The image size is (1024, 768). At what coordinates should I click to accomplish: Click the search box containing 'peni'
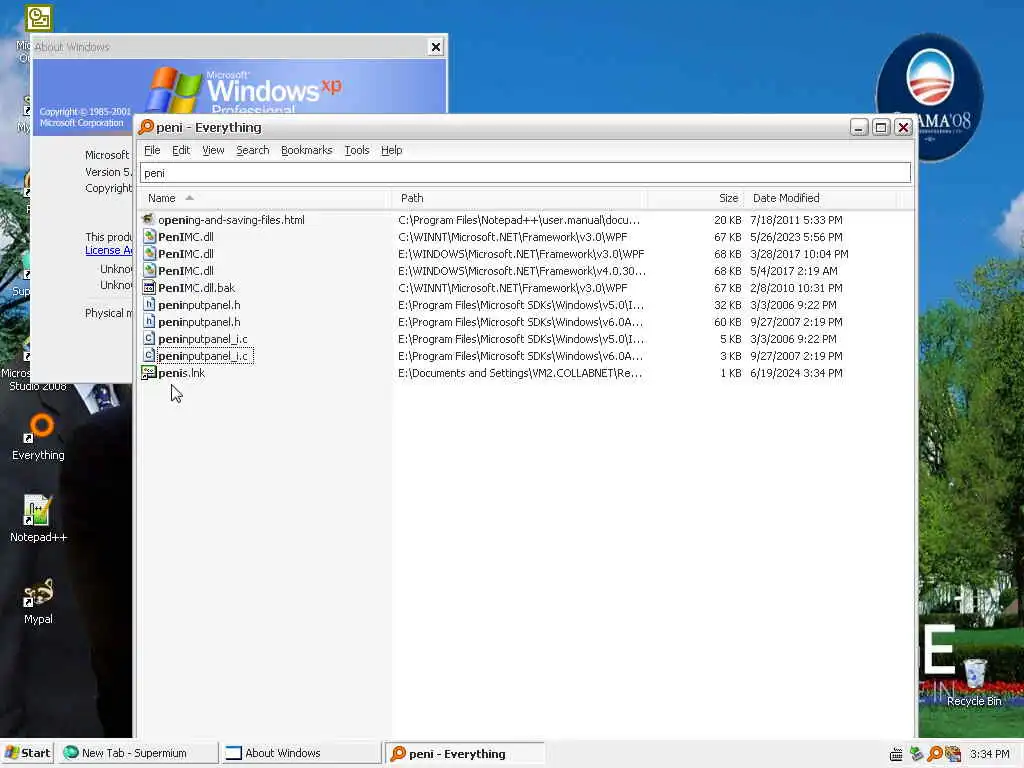click(x=525, y=172)
